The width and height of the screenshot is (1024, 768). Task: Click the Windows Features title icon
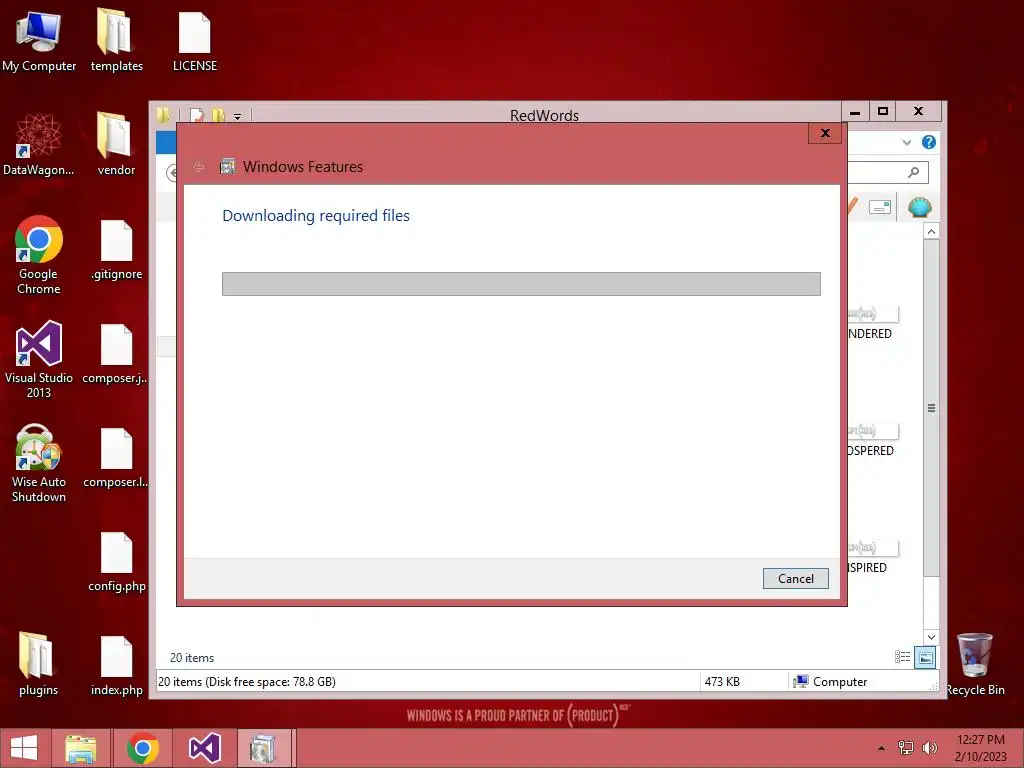pos(227,167)
